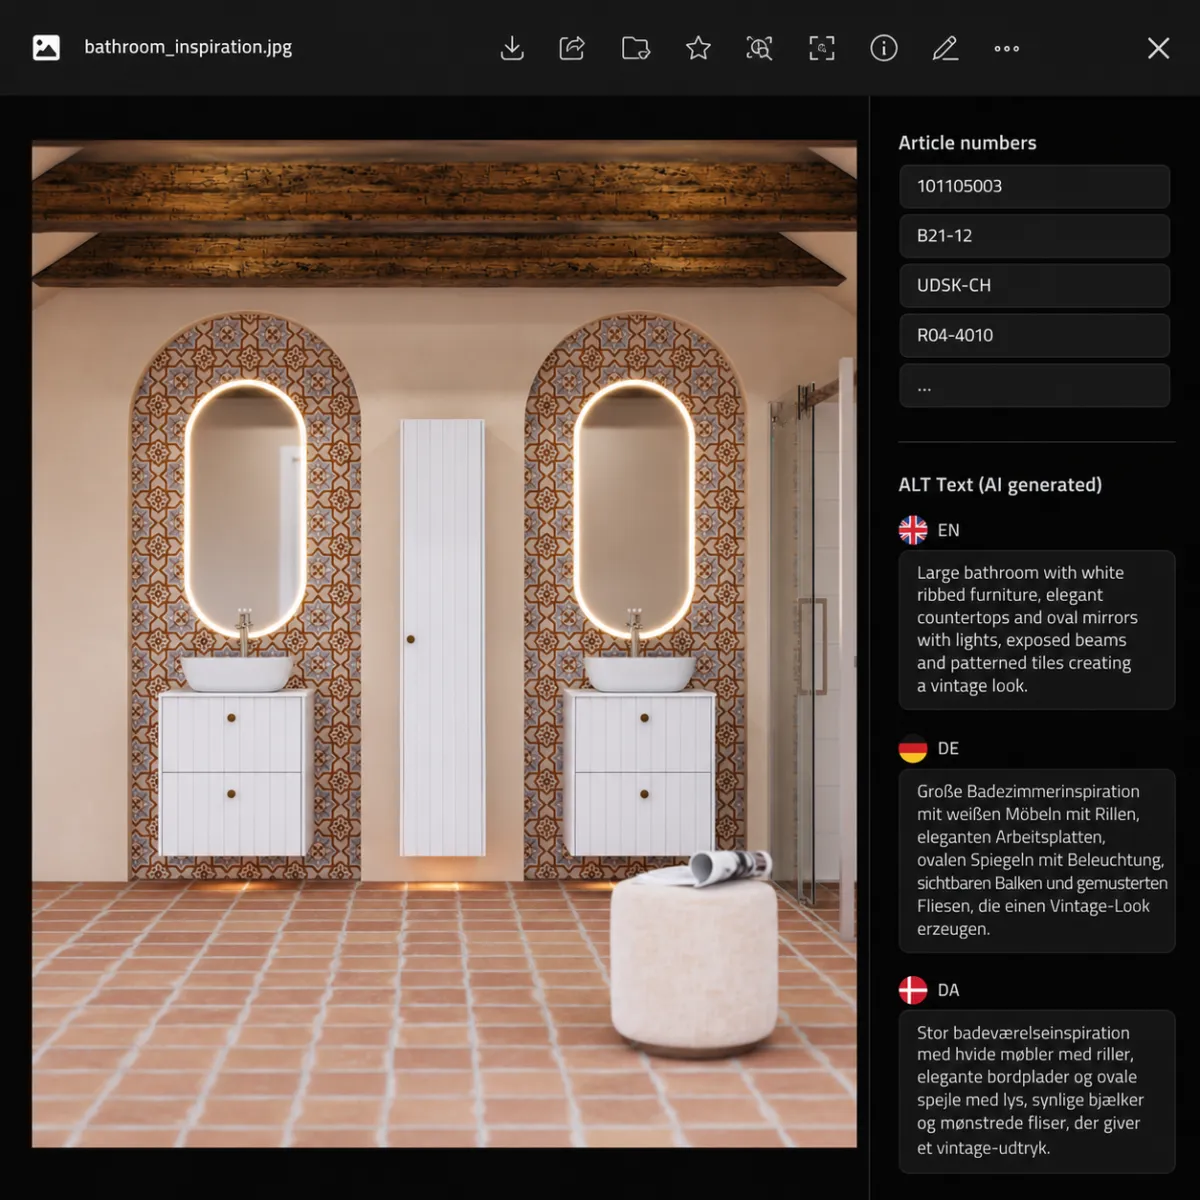Select article number R04-4010
This screenshot has width=1200, height=1200.
1035,336
